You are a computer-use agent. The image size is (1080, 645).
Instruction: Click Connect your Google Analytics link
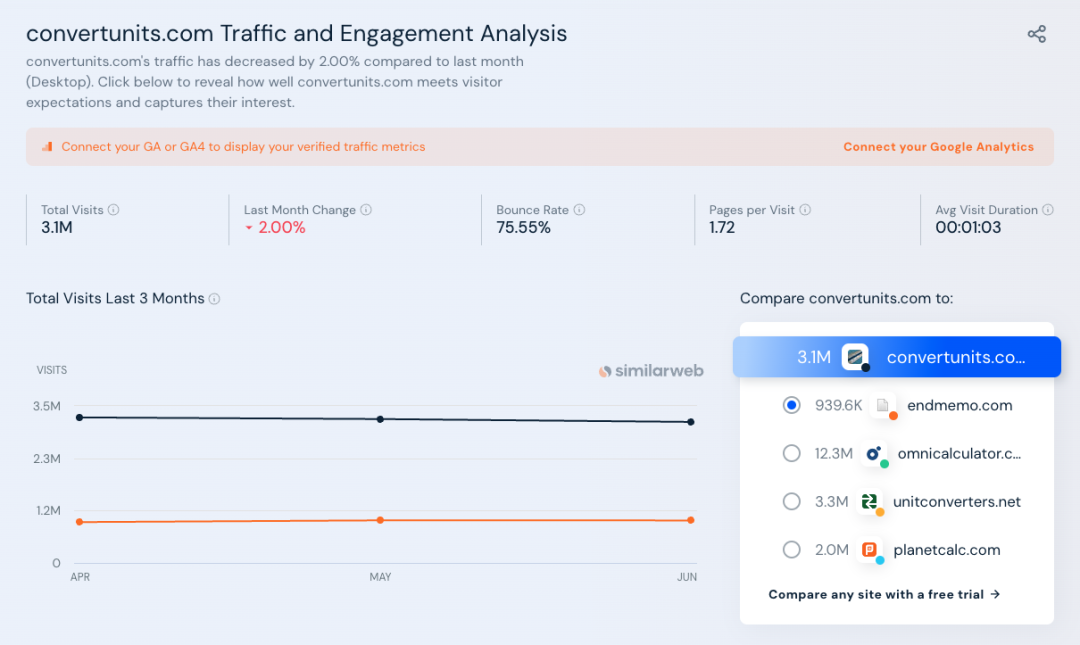pos(938,147)
